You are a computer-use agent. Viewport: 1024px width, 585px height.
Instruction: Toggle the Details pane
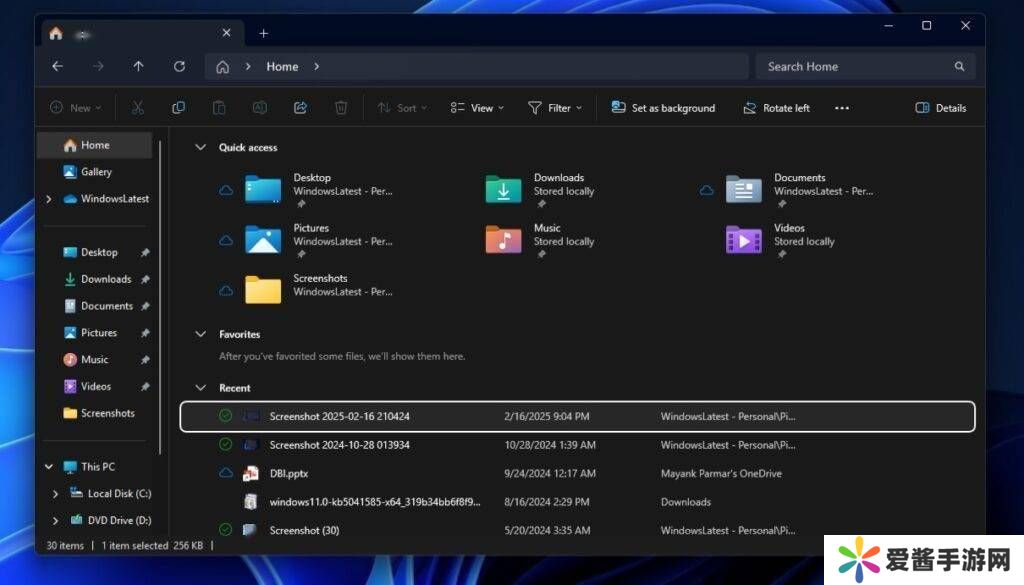(941, 108)
